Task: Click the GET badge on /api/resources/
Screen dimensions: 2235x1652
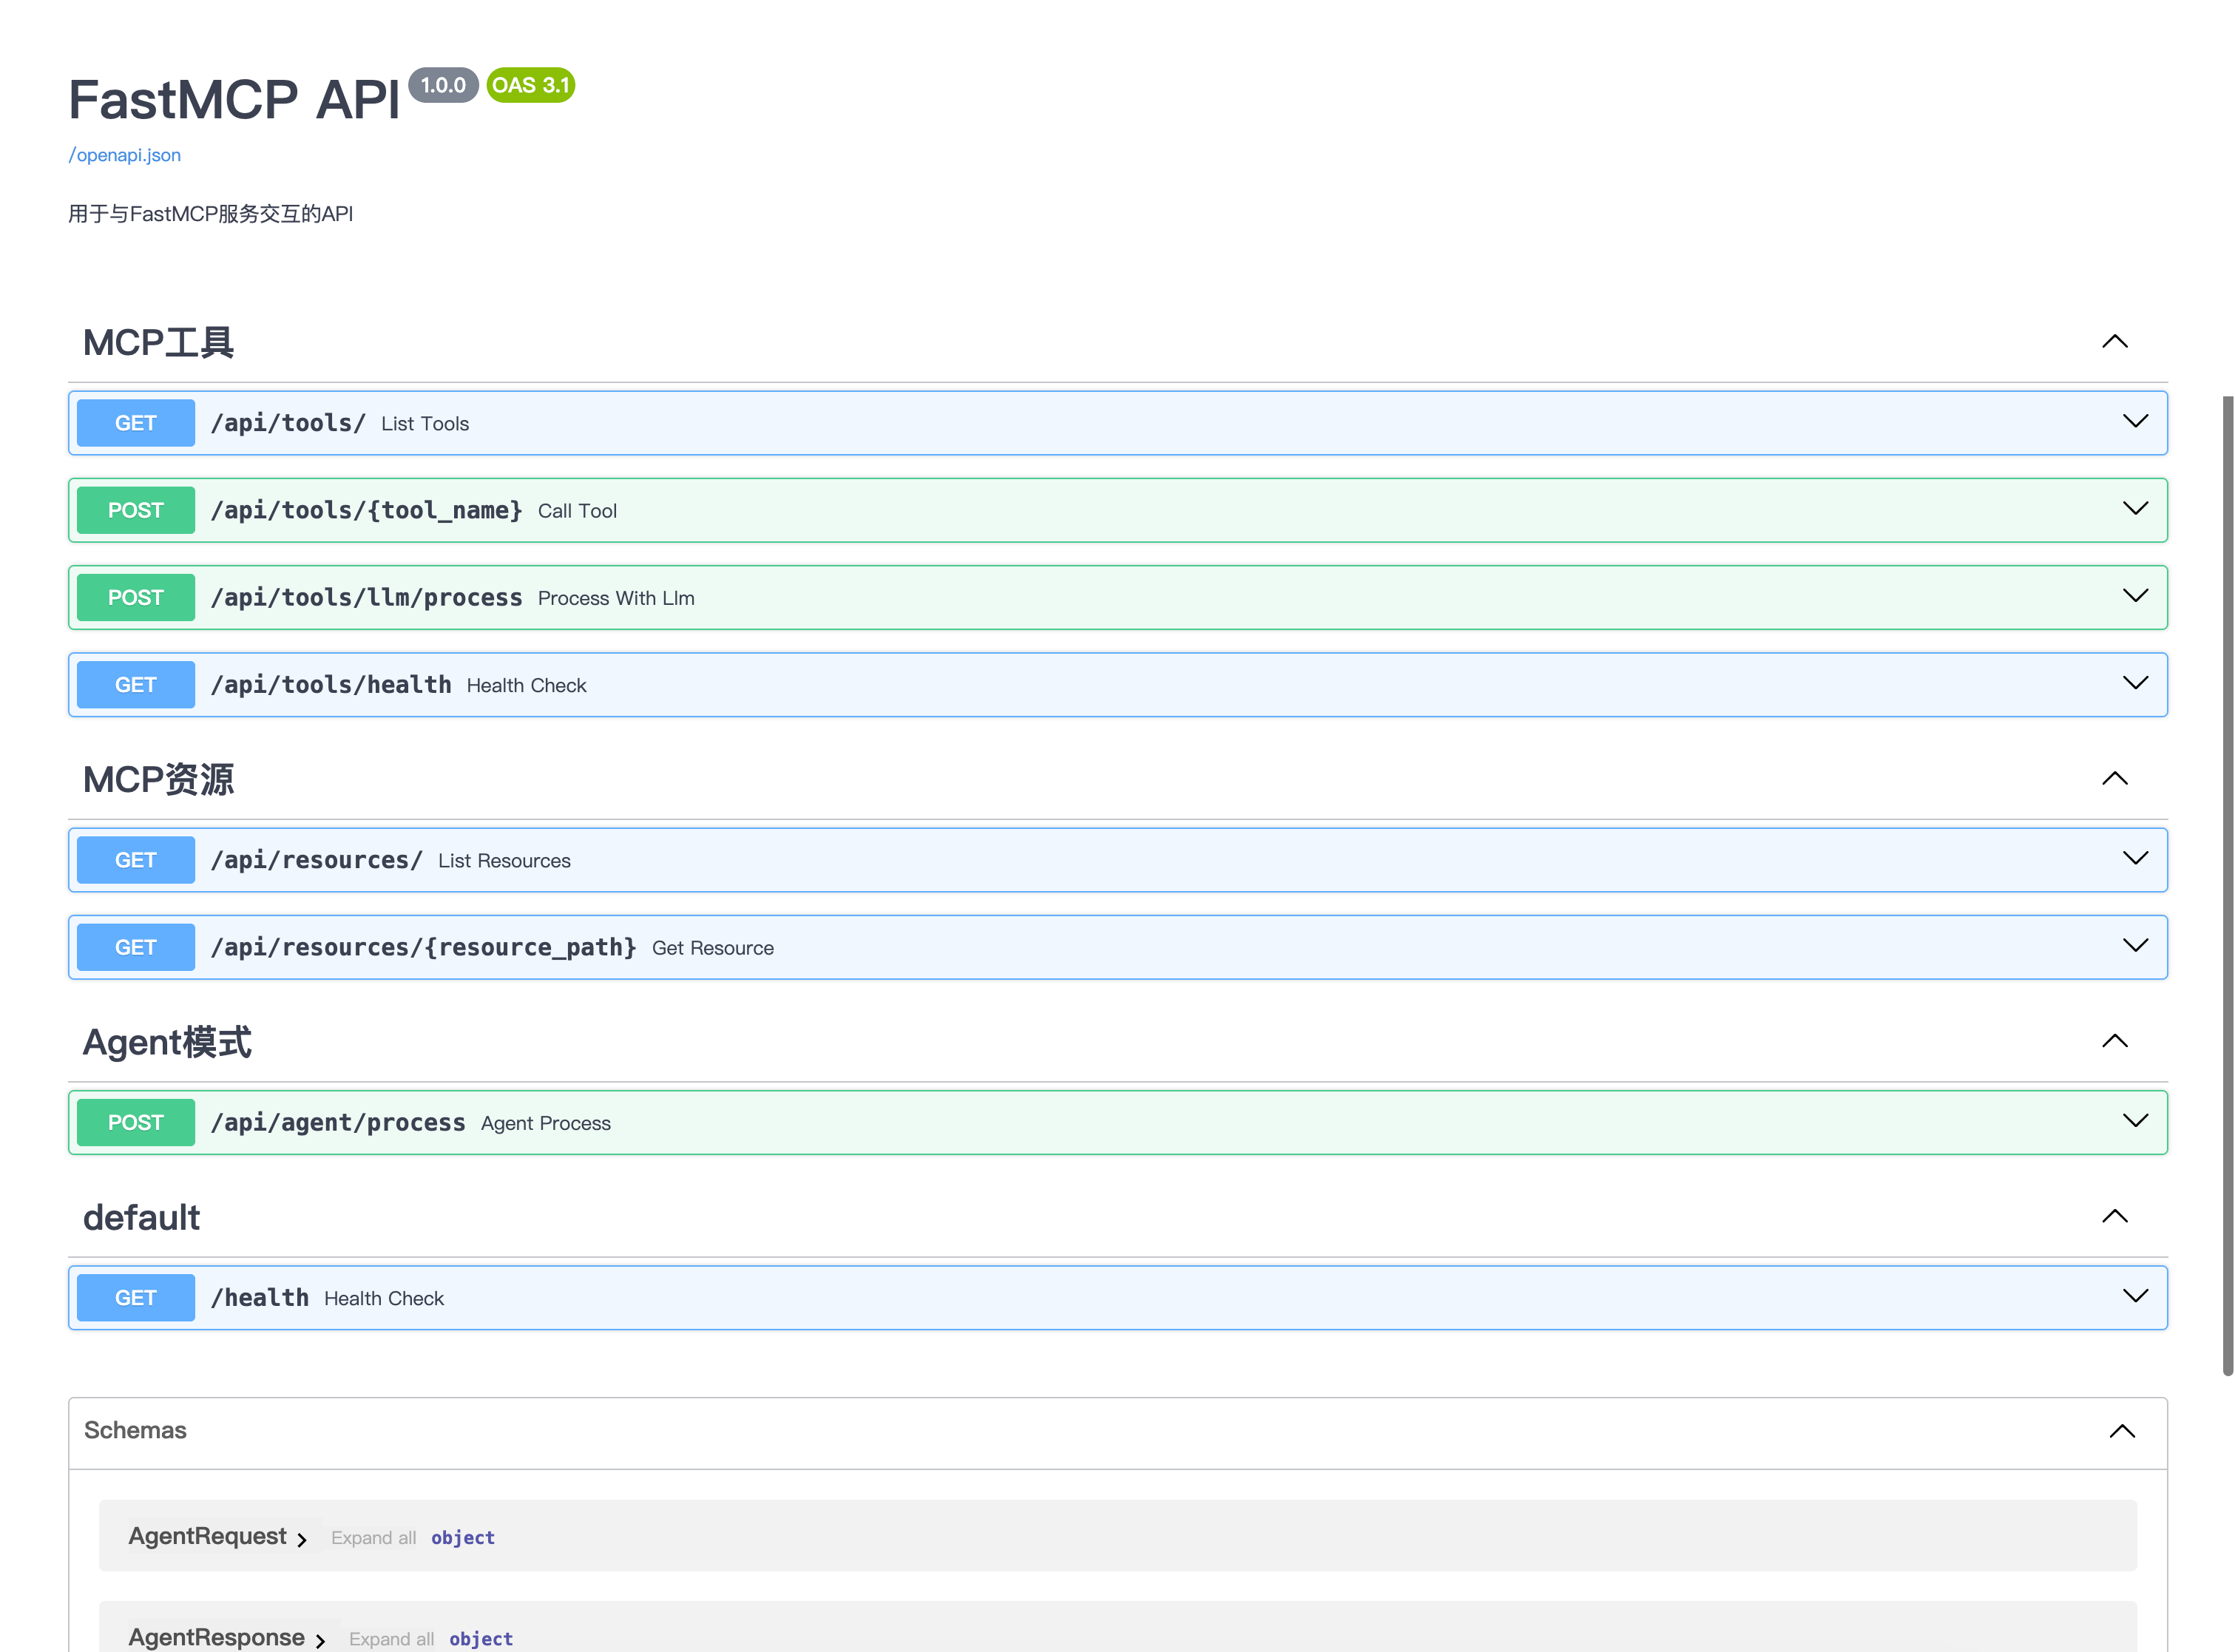Action: click(135, 859)
